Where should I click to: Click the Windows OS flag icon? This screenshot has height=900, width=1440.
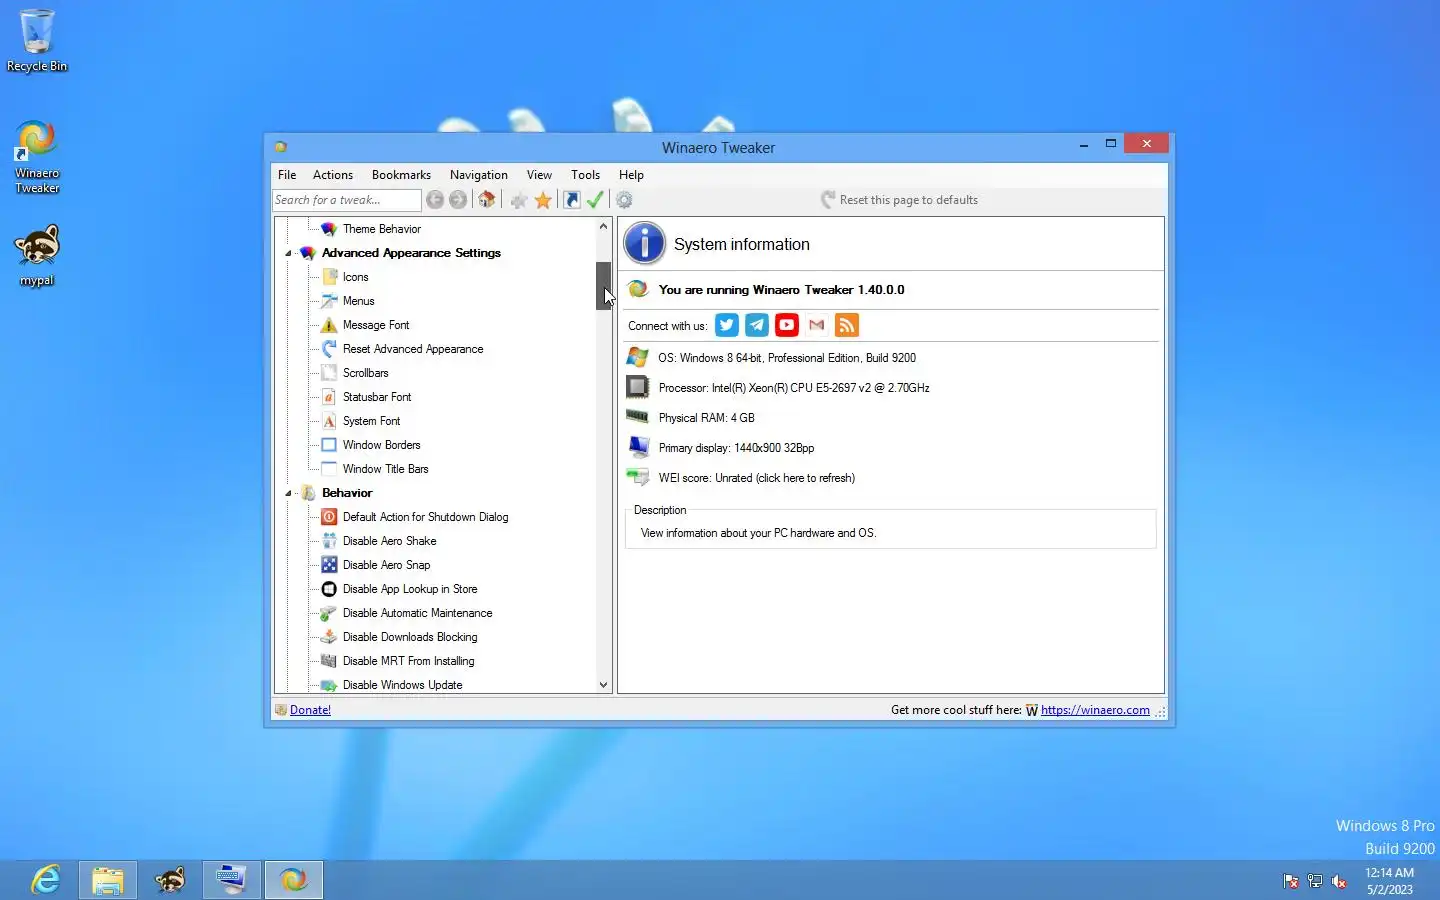pyautogui.click(x=637, y=357)
